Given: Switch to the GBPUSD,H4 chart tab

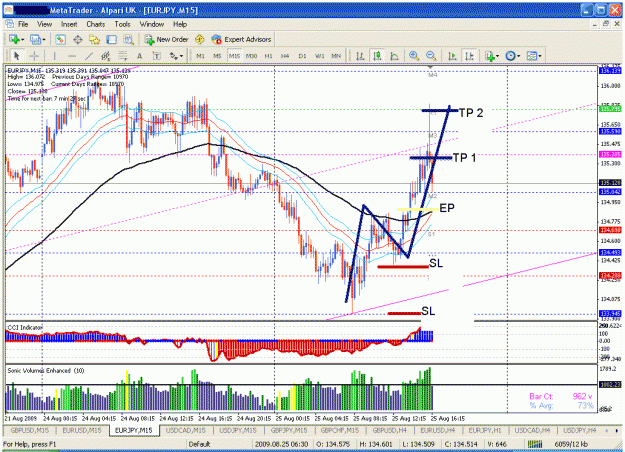Looking at the screenshot, I should 389,430.
